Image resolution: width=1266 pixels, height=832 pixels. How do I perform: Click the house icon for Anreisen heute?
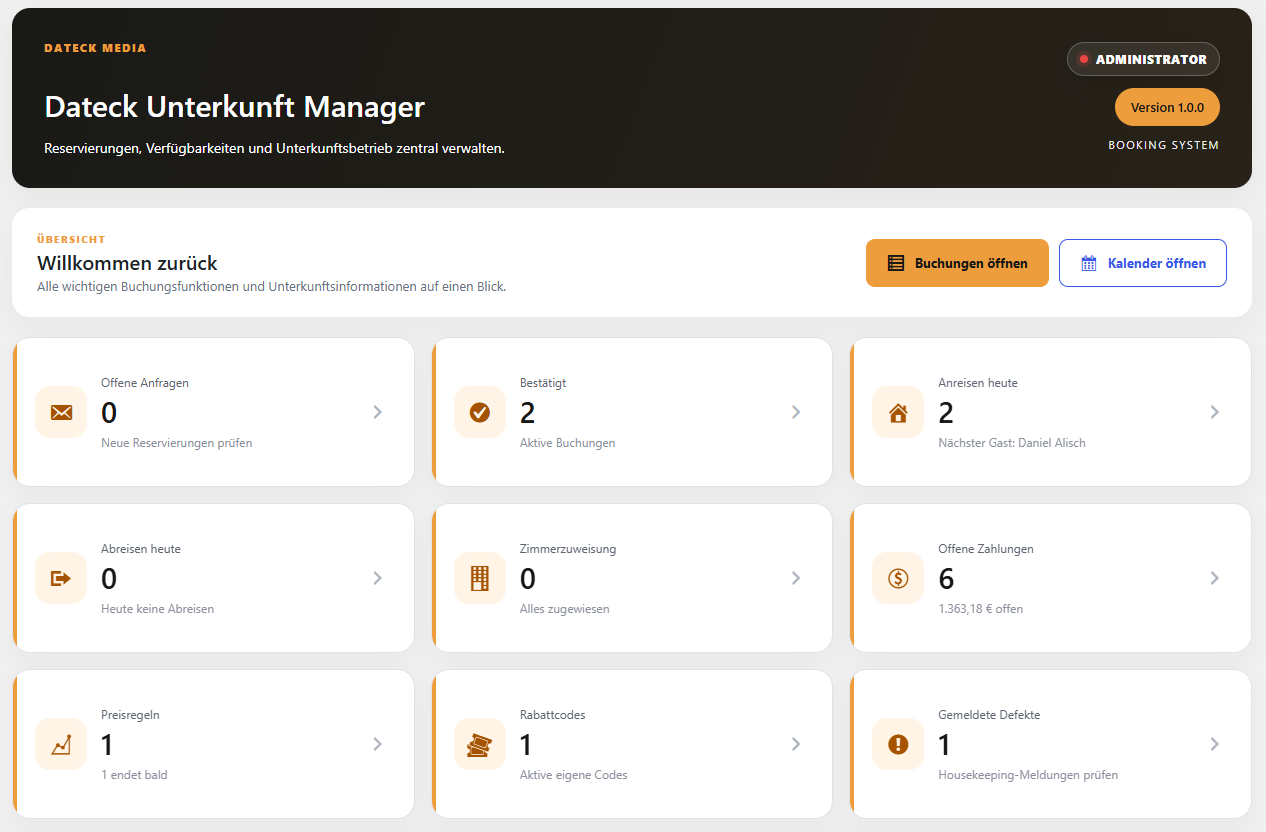[898, 412]
